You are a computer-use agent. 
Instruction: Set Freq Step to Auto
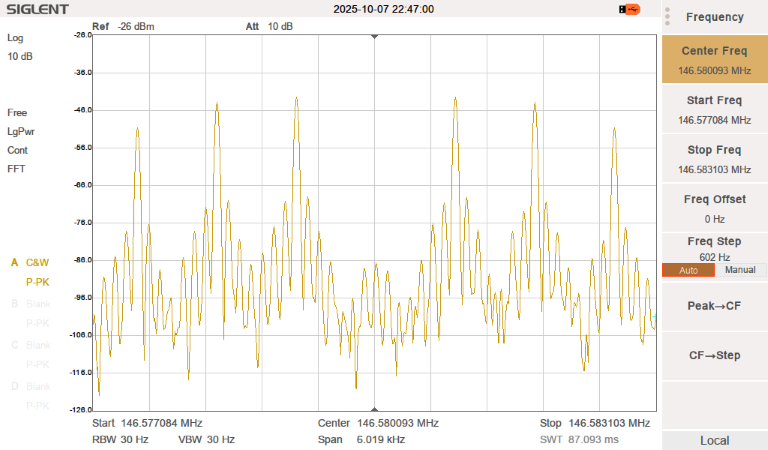688,270
